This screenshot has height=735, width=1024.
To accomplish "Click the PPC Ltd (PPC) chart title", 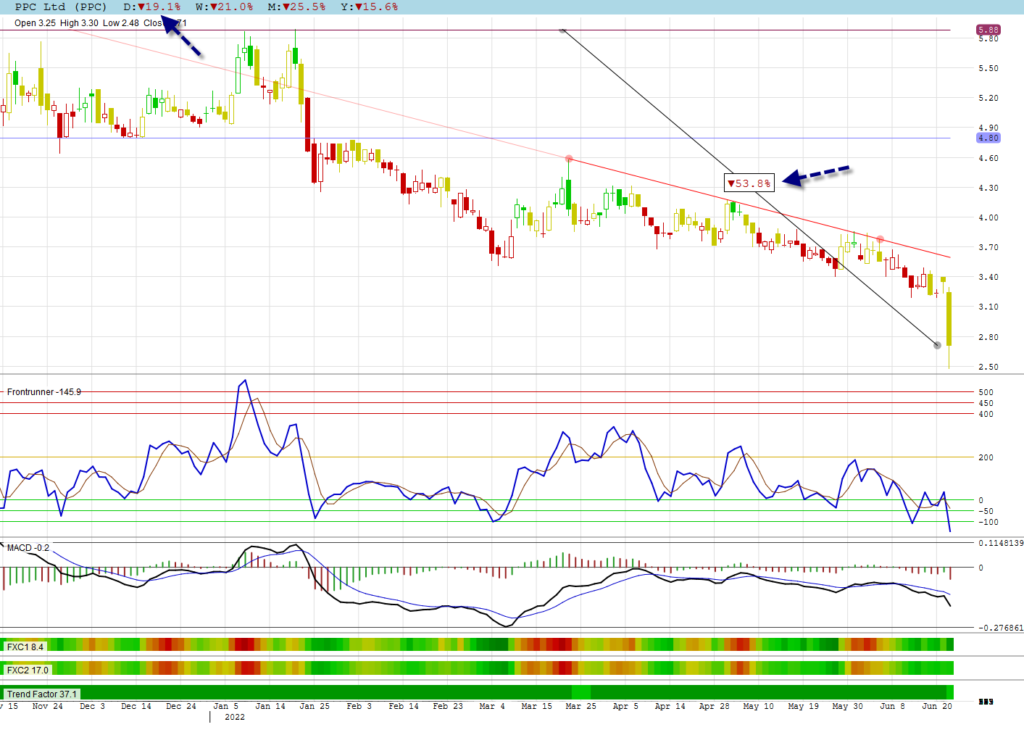I will pos(61,7).
